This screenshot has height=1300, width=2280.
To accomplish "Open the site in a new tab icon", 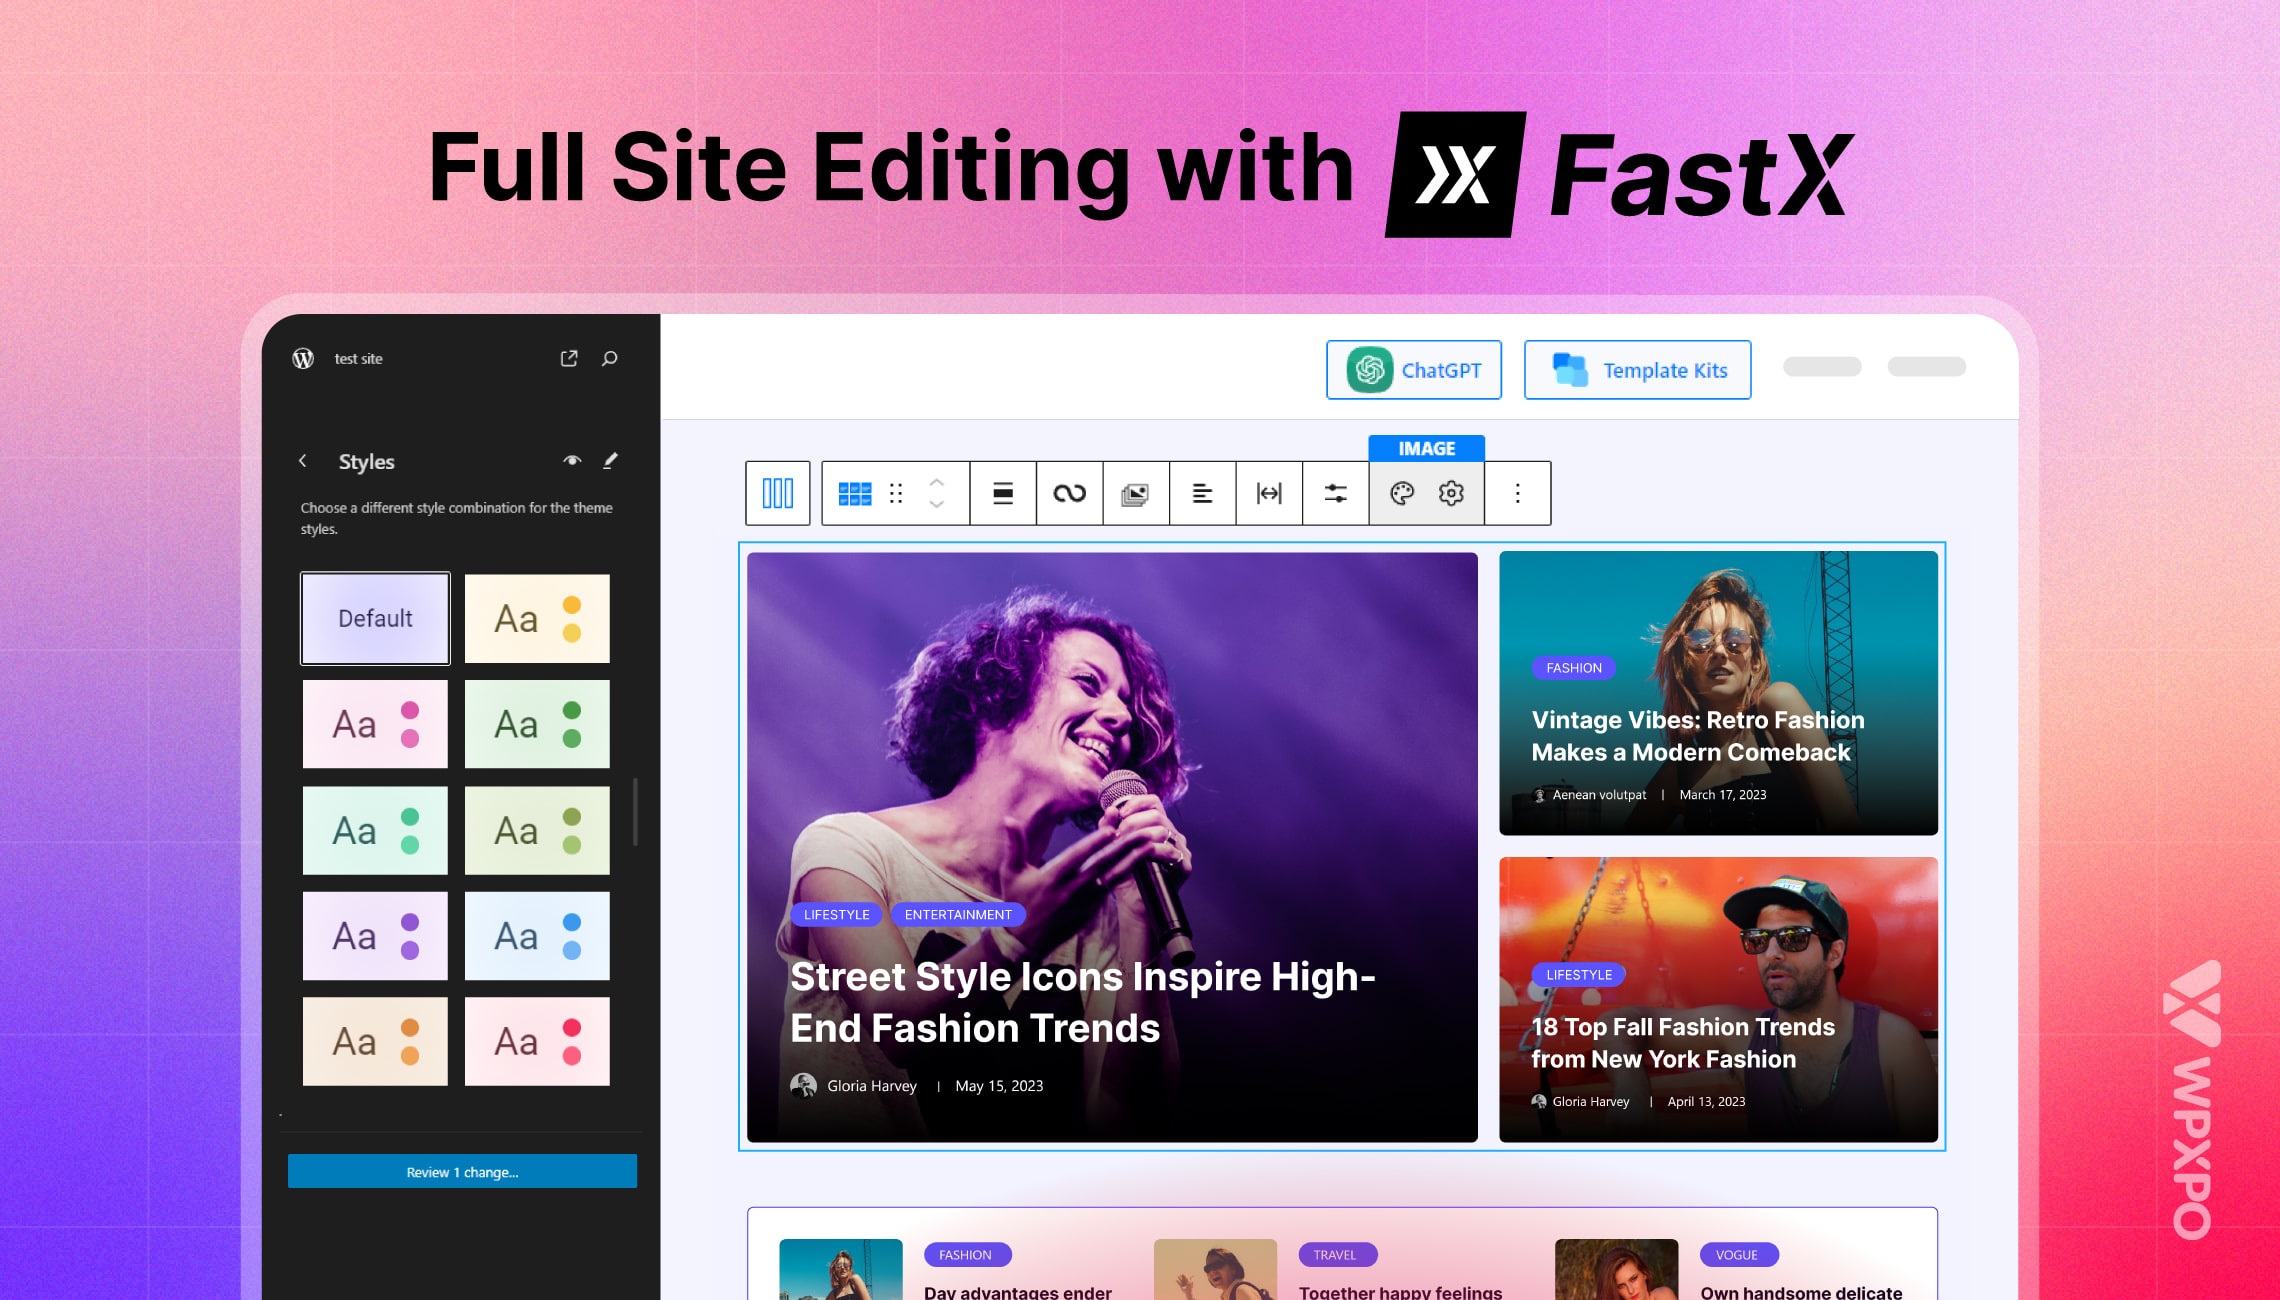I will point(569,358).
